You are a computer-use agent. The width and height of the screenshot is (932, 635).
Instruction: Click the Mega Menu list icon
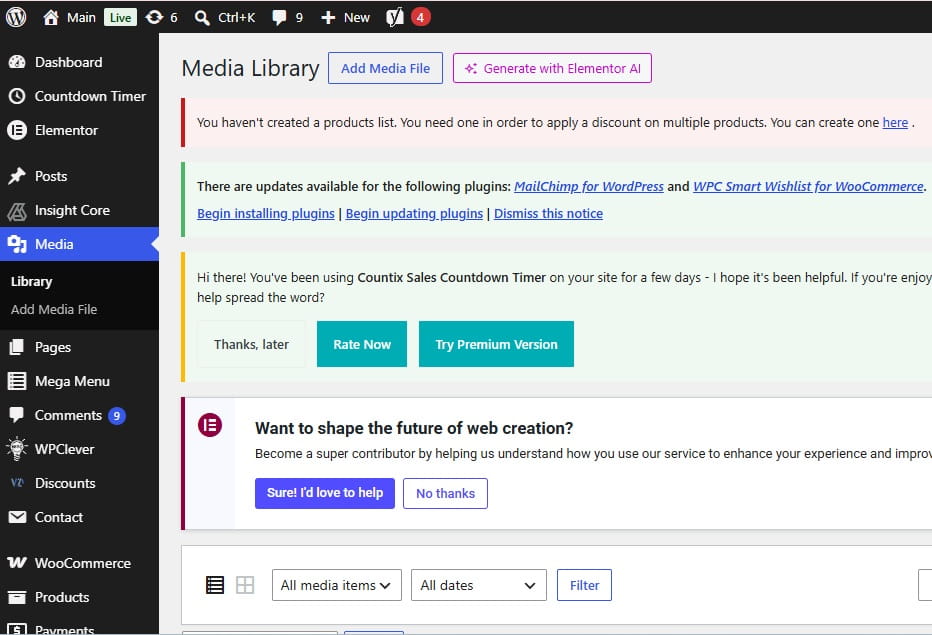click(17, 381)
